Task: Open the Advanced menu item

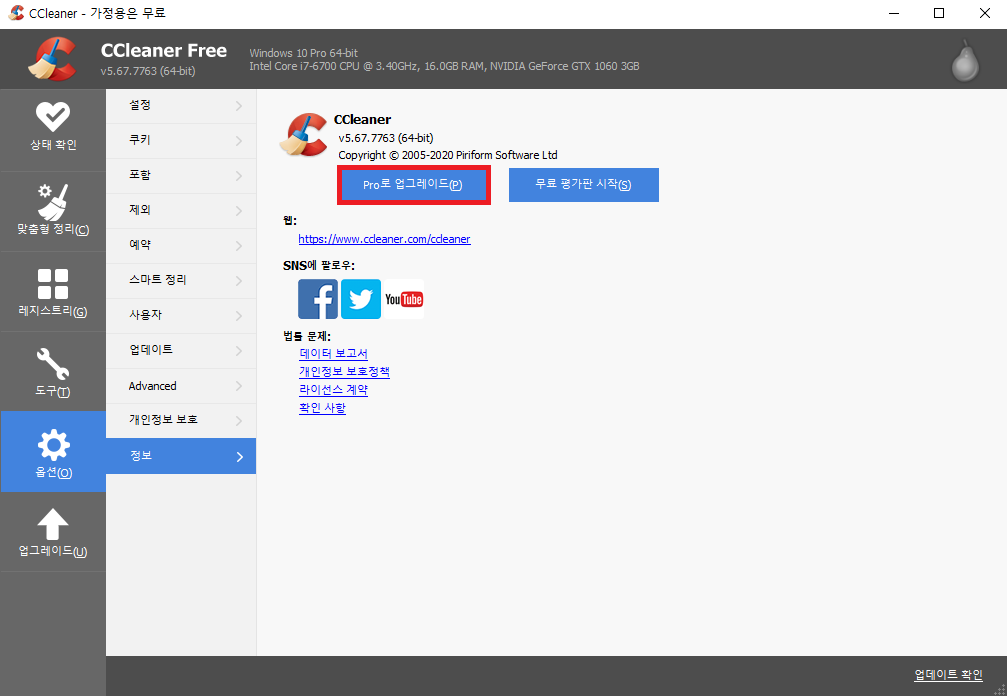Action: [181, 386]
